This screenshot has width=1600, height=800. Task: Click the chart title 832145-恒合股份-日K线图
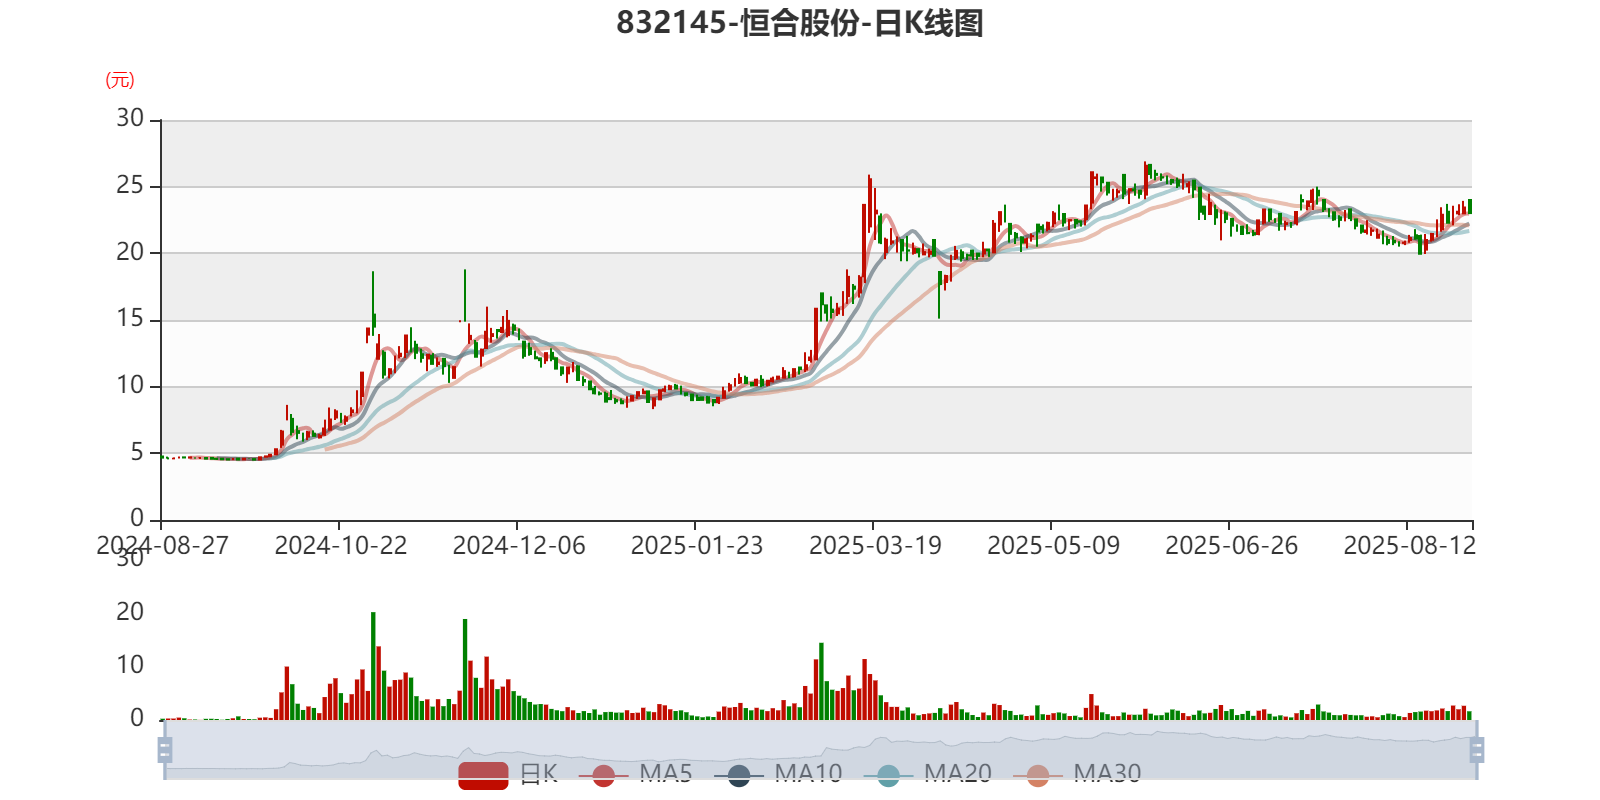pos(800,23)
